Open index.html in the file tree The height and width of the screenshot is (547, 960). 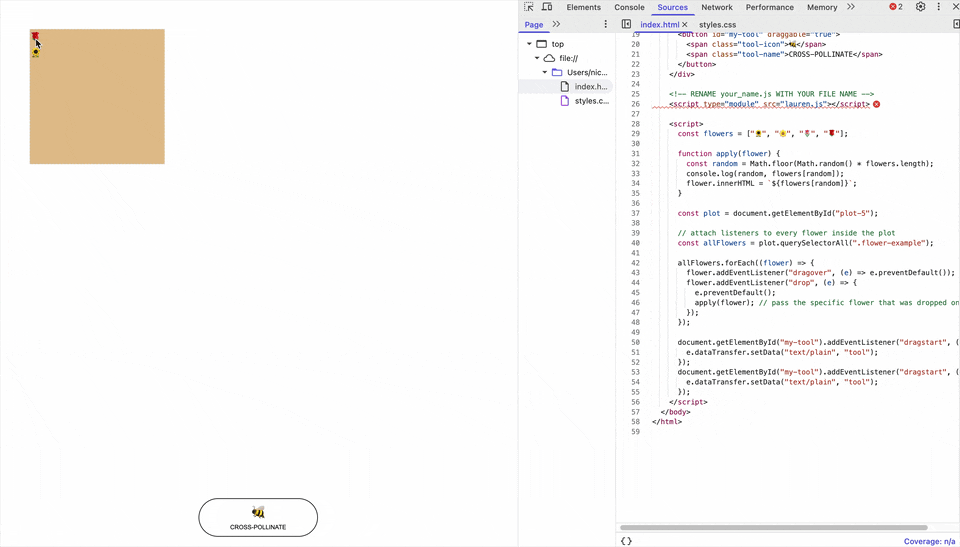(591, 86)
